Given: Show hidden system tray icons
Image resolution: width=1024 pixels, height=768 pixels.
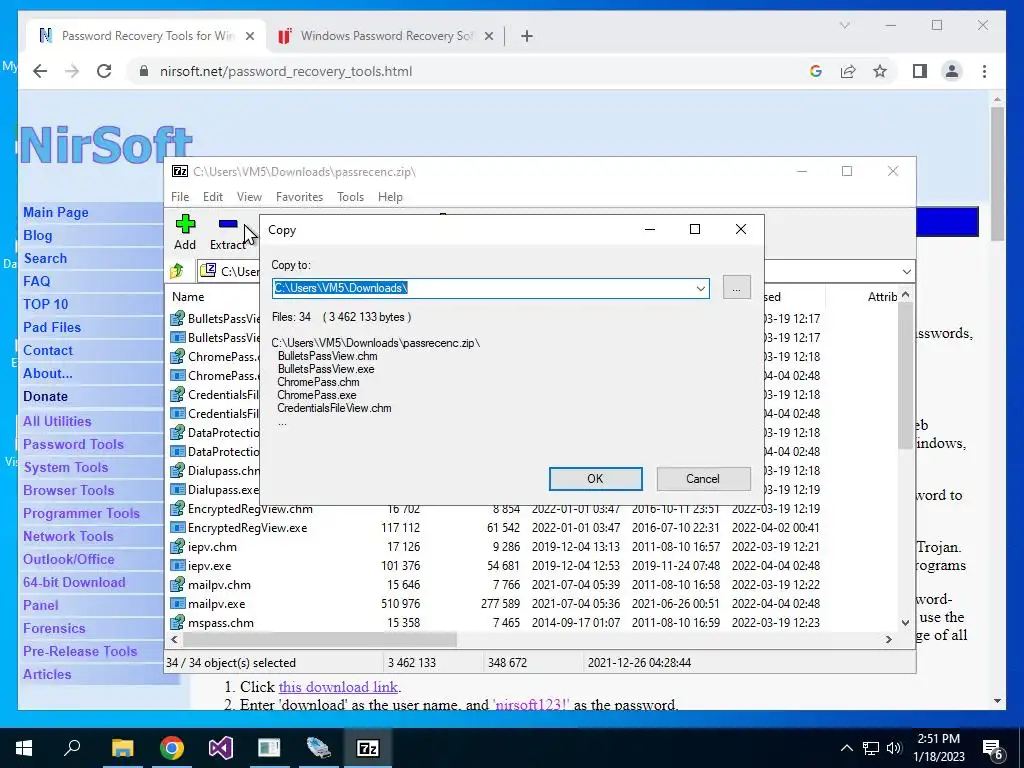Looking at the screenshot, I should click(846, 748).
